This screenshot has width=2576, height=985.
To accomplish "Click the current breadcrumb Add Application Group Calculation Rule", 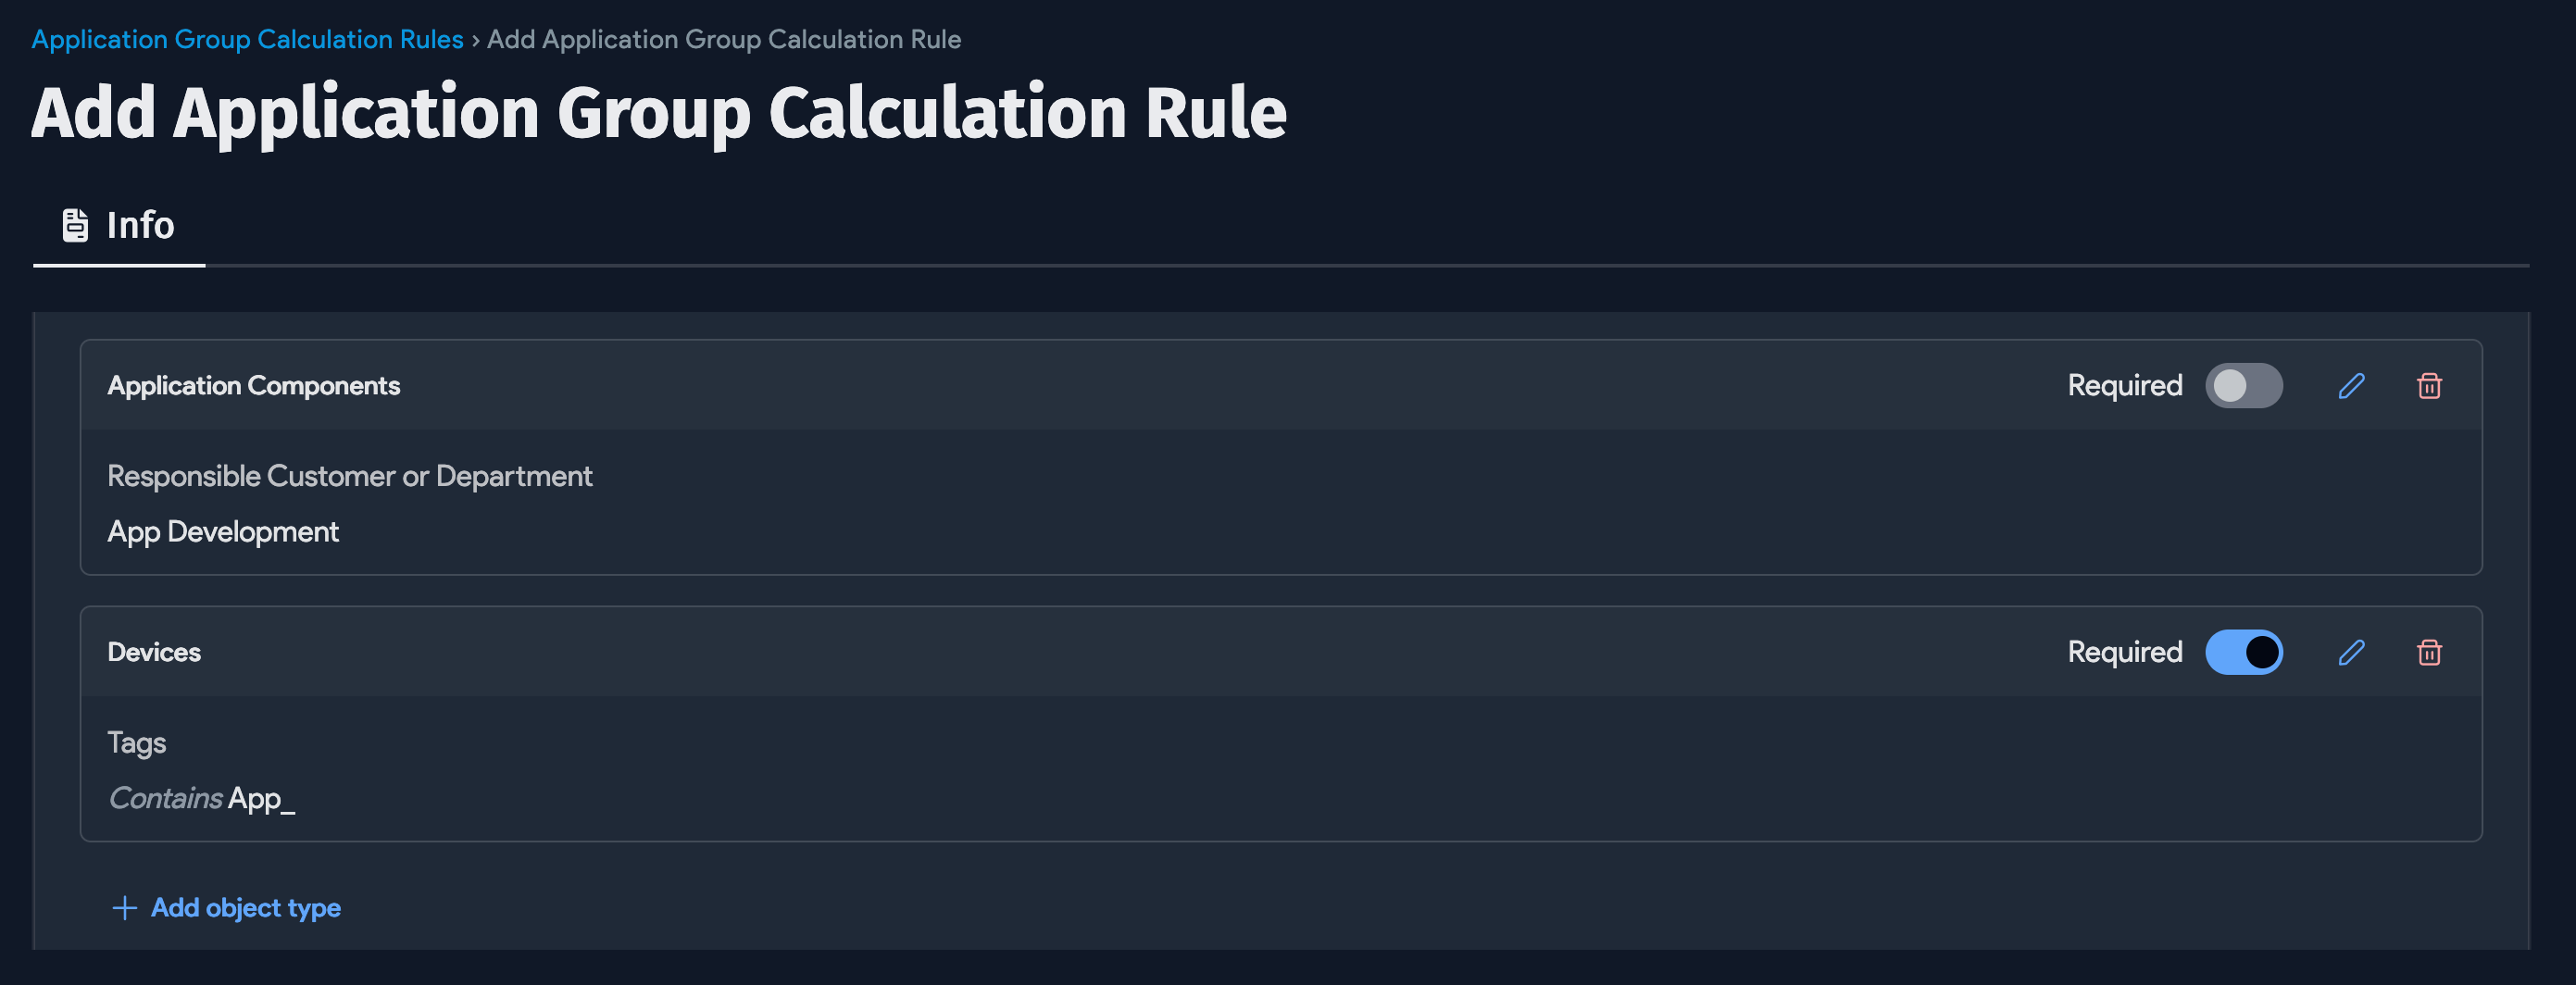I will 723,39.
